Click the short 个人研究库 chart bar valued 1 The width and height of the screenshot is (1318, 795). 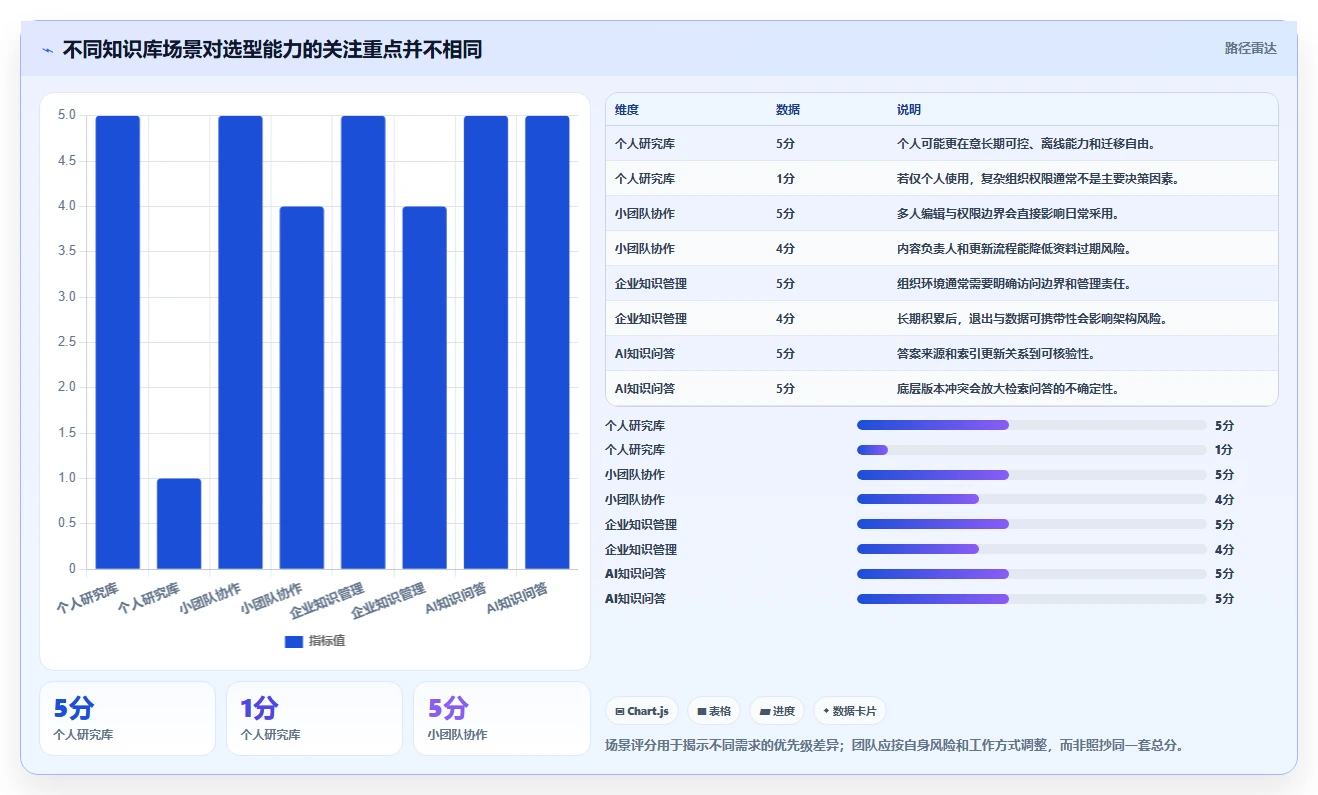click(x=179, y=524)
